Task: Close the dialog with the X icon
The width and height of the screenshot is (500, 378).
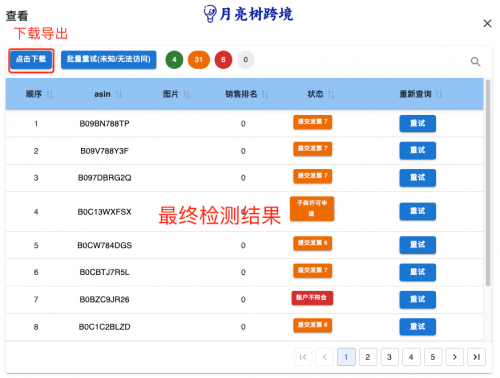Action: pos(487,23)
